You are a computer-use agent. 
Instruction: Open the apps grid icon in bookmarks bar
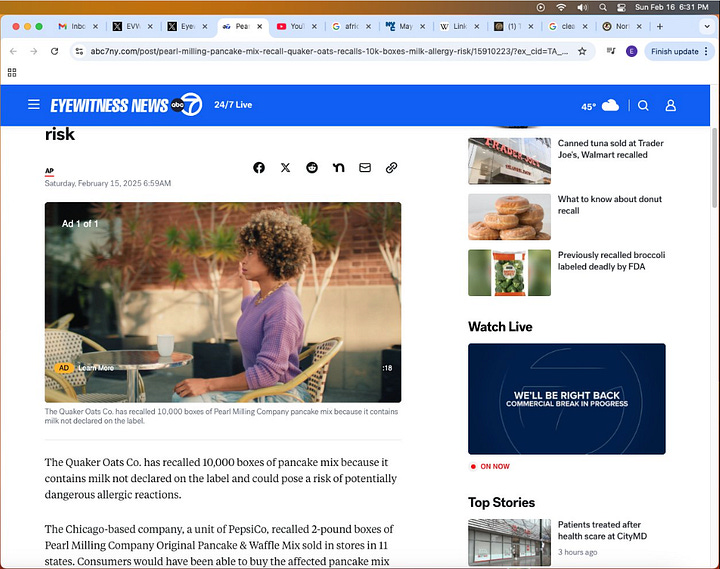[12, 73]
